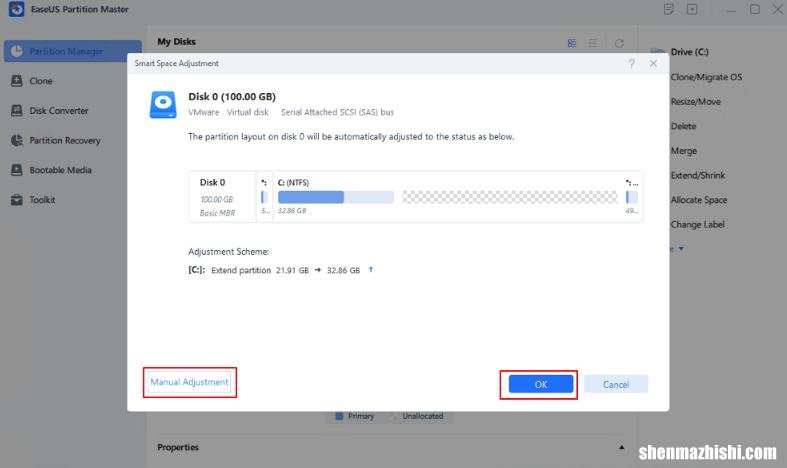Click the Partition Manager pie icon

[17, 51]
